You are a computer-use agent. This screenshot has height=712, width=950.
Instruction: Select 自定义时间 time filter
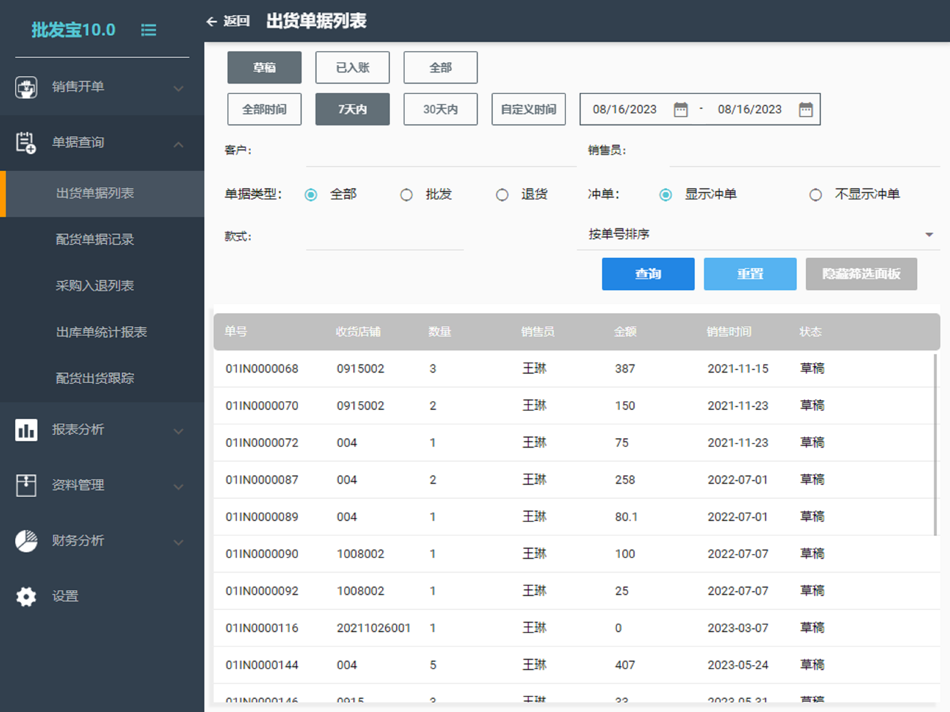[x=528, y=109]
